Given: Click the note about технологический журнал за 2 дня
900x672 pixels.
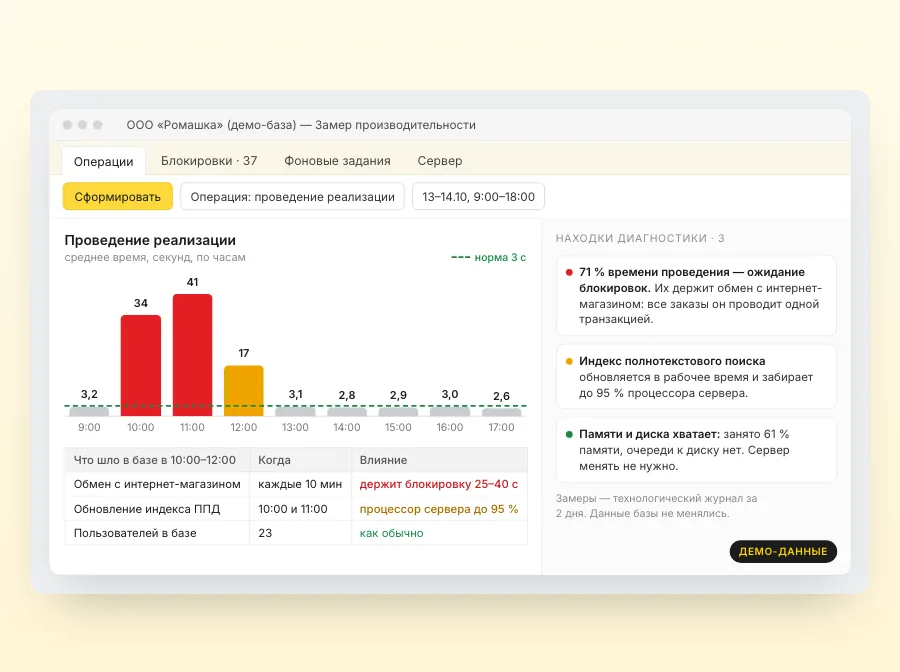Looking at the screenshot, I should (657, 506).
